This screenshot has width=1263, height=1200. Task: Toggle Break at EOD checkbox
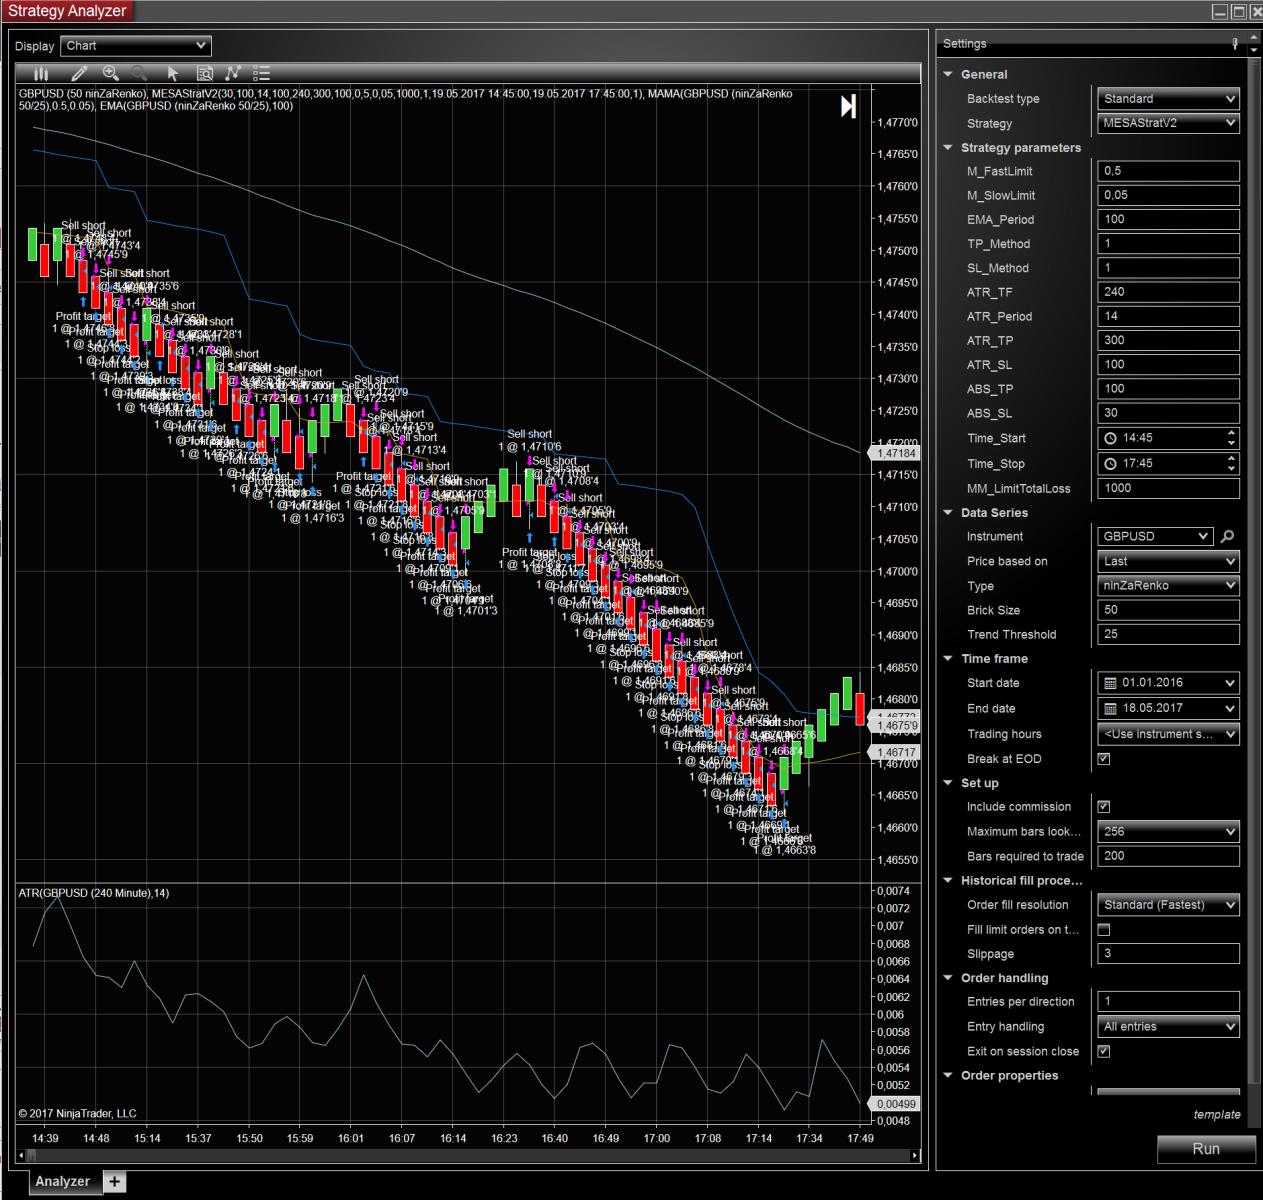(x=1104, y=758)
